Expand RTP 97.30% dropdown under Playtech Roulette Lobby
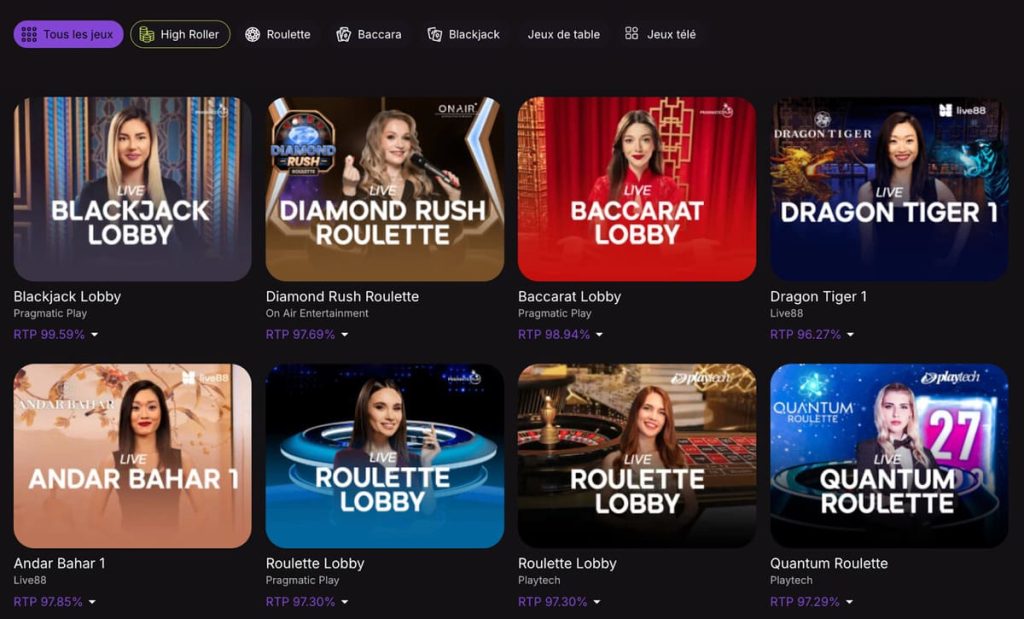The image size is (1024, 619). (x=597, y=602)
